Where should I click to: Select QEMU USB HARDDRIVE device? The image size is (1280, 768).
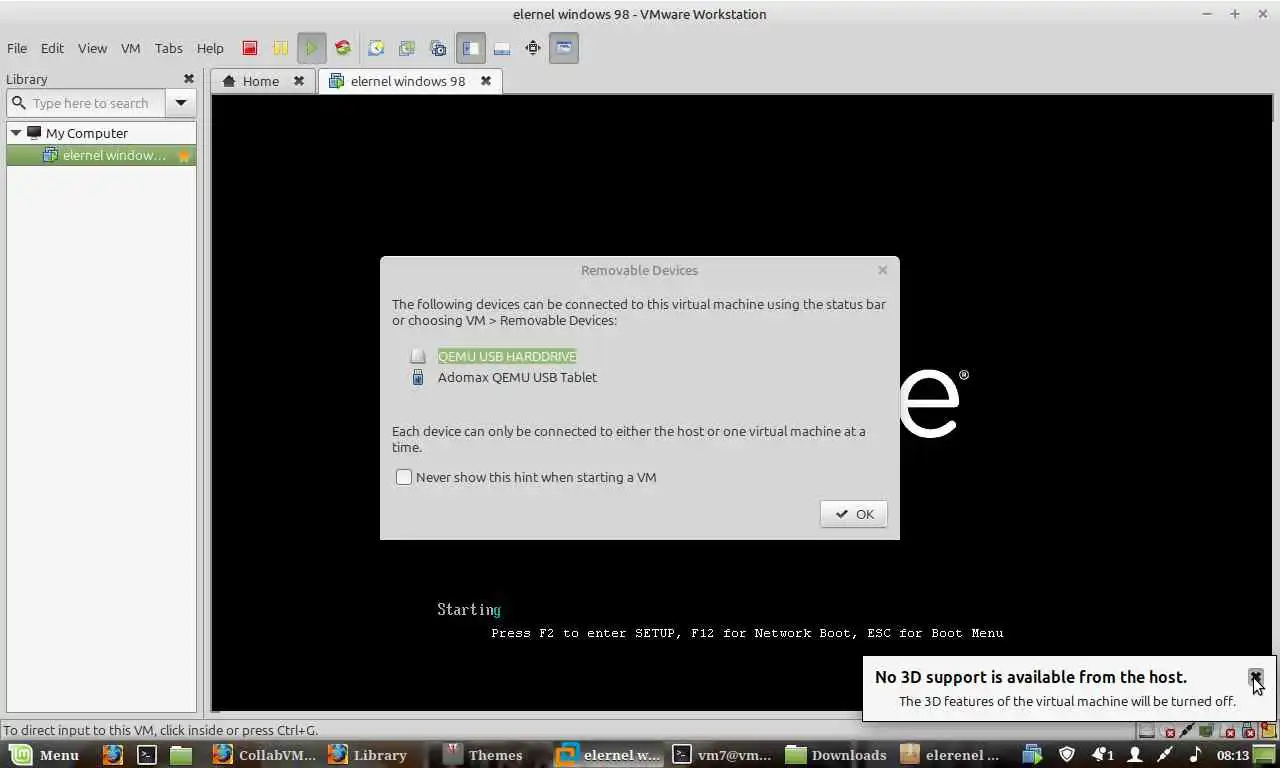(507, 356)
